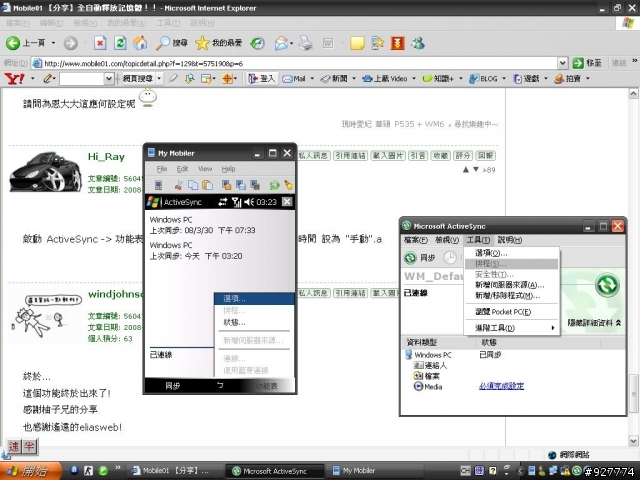
Task: Click Cut scissors icon in My Mobiler
Action: 178,185
